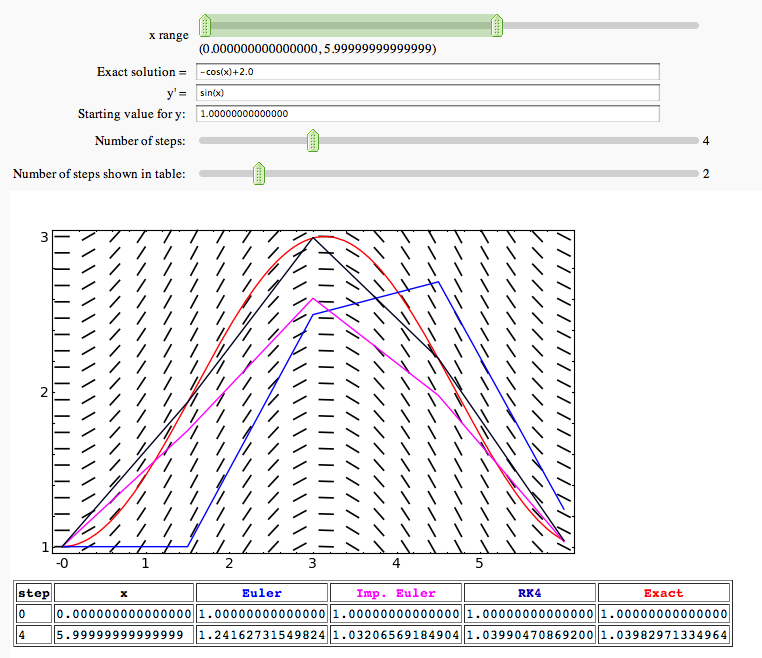This screenshot has width=762, height=658.
Task: Click the right handle of x range slider
Action: tap(497, 25)
